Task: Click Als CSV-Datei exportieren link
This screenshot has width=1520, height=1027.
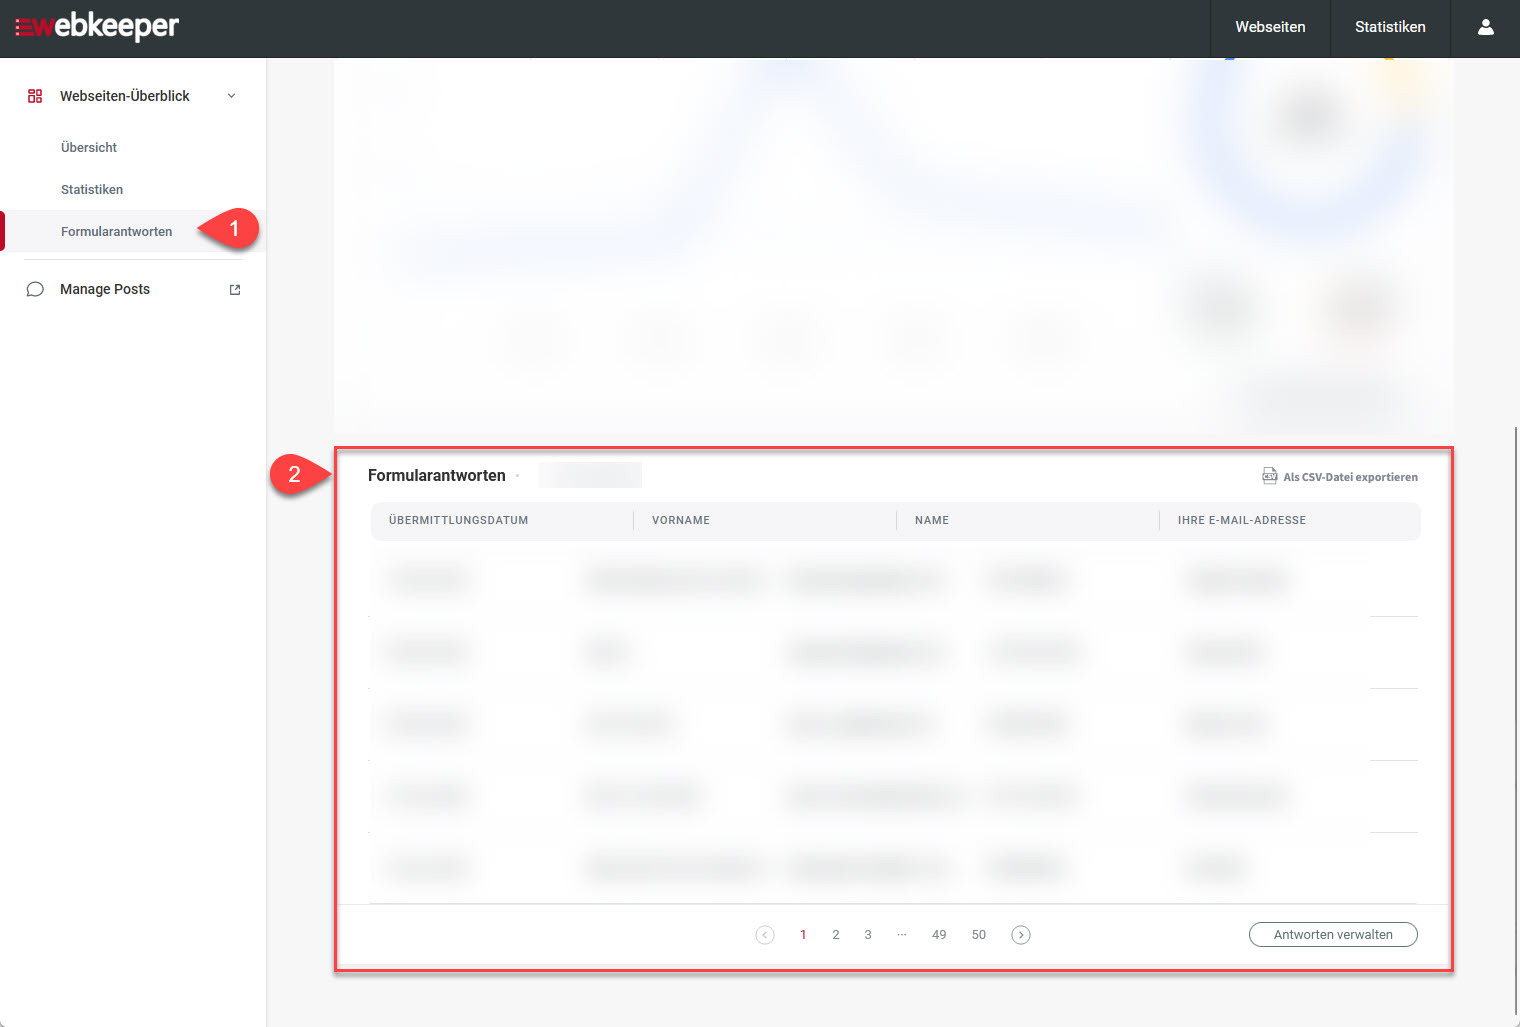Action: point(1350,477)
